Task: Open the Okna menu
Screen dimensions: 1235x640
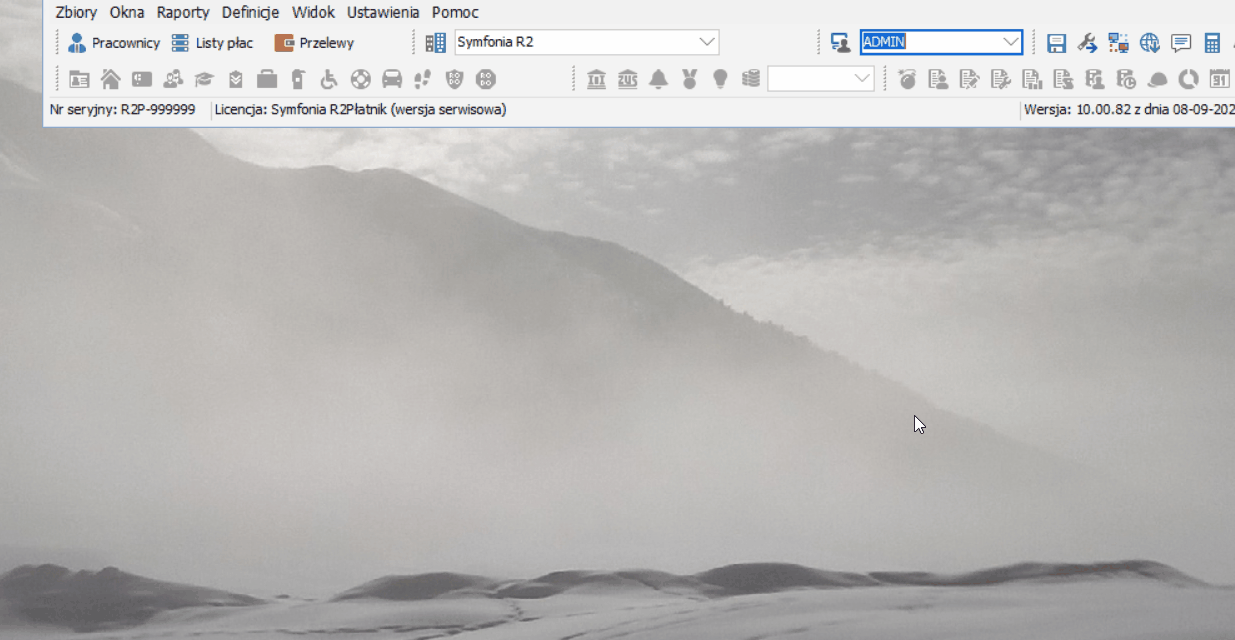Action: coord(127,13)
